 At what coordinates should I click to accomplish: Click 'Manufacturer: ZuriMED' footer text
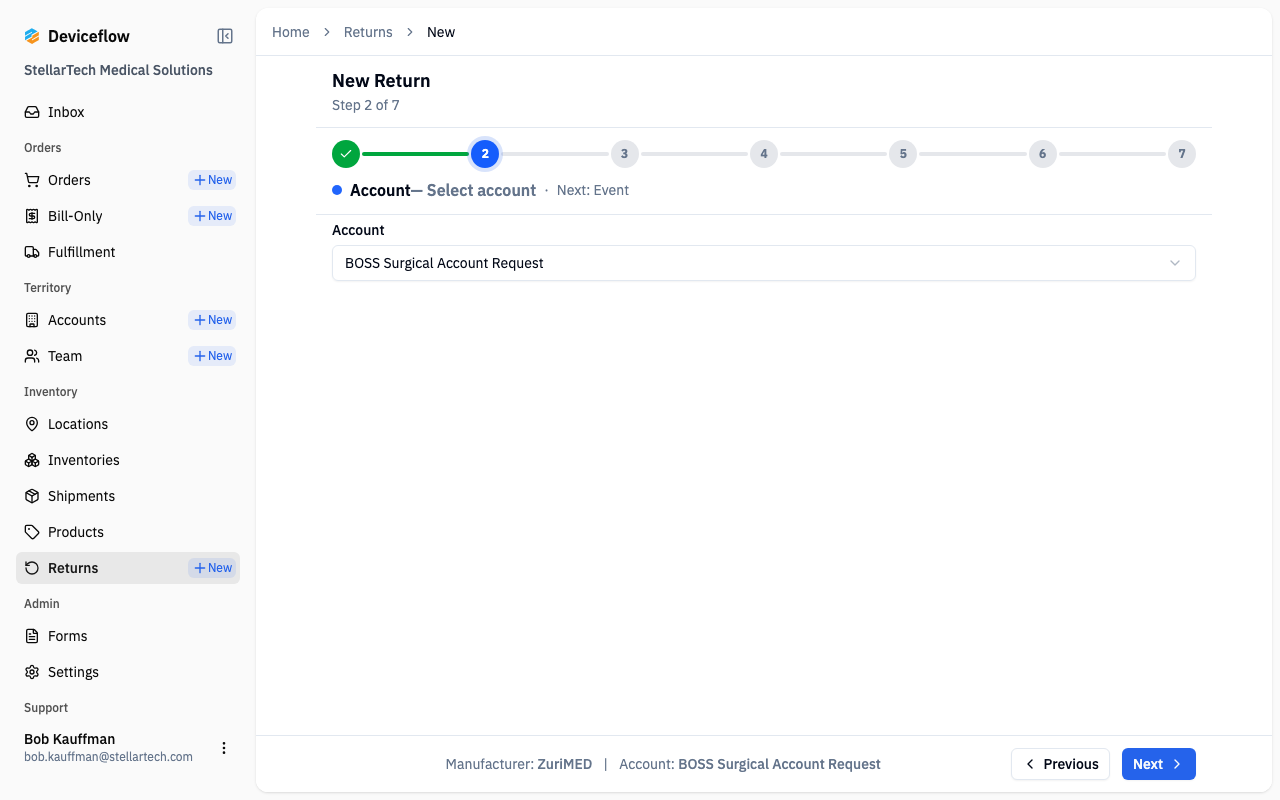click(519, 764)
